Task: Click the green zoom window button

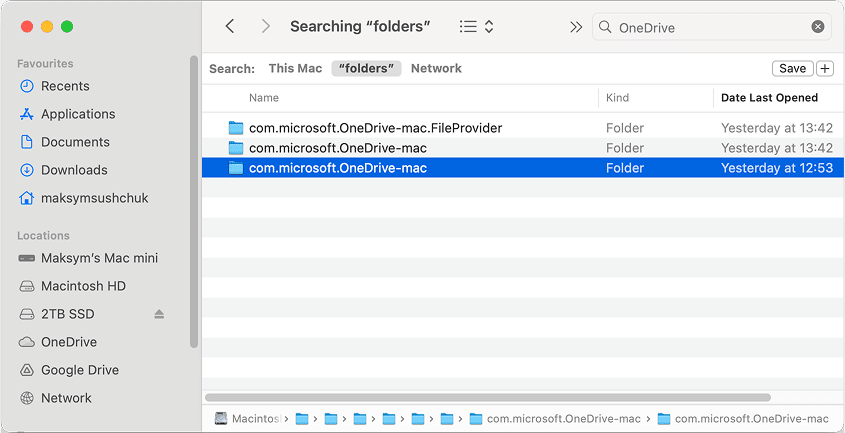Action: click(x=67, y=26)
